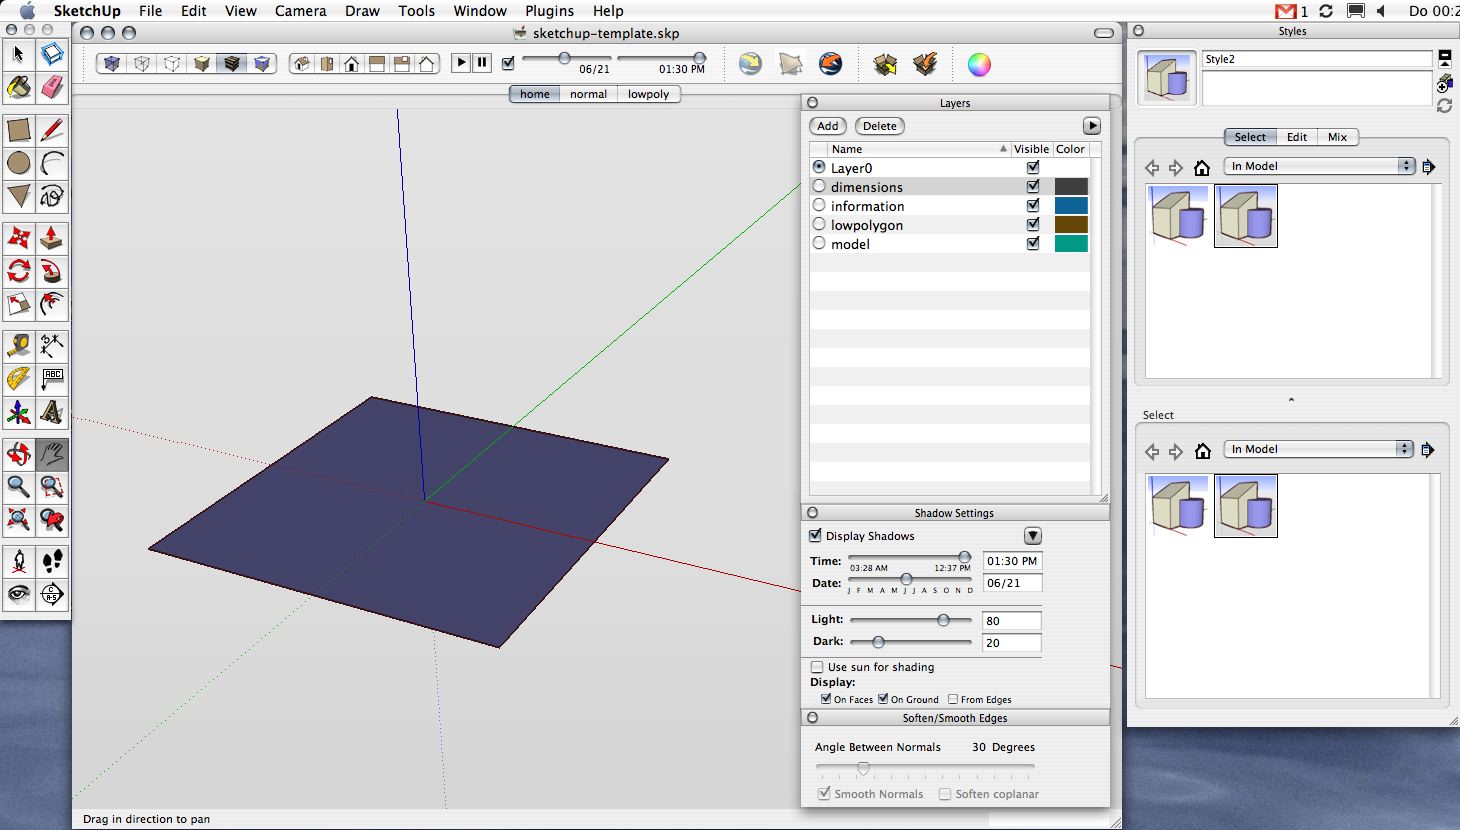The height and width of the screenshot is (830, 1460).
Task: Switch to the lowpoly scene tab
Action: [648, 94]
